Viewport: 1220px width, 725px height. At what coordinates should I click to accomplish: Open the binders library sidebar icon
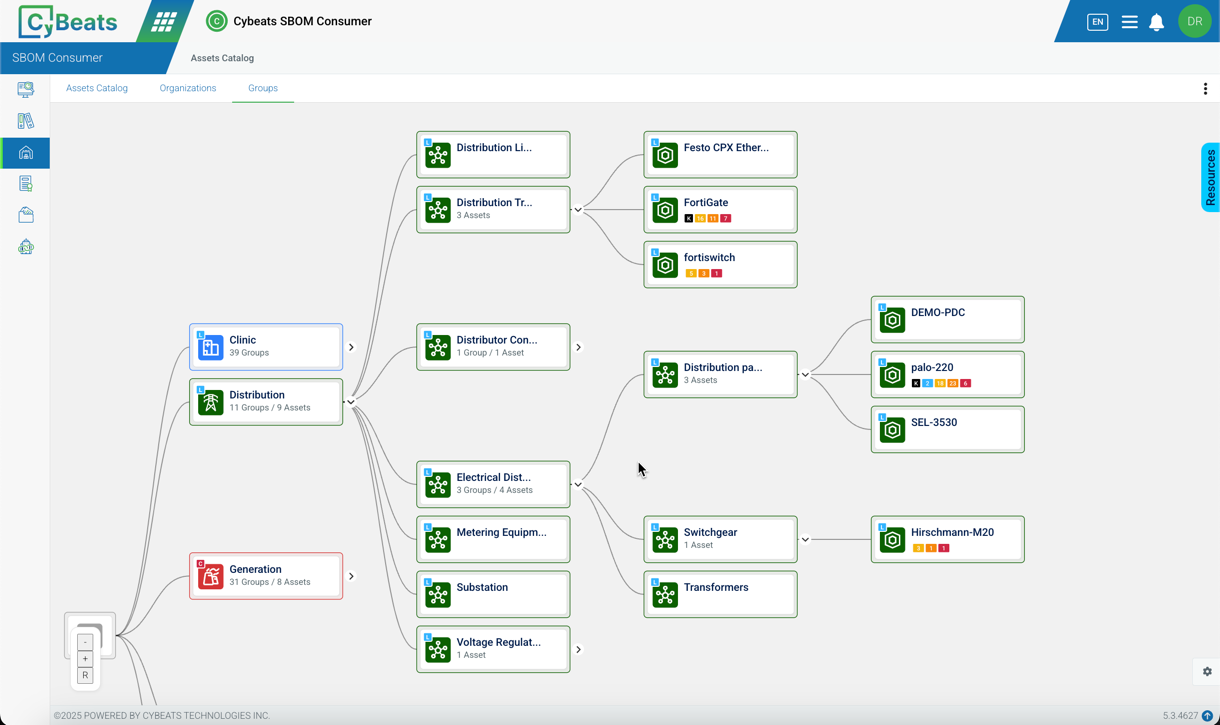pyautogui.click(x=26, y=121)
